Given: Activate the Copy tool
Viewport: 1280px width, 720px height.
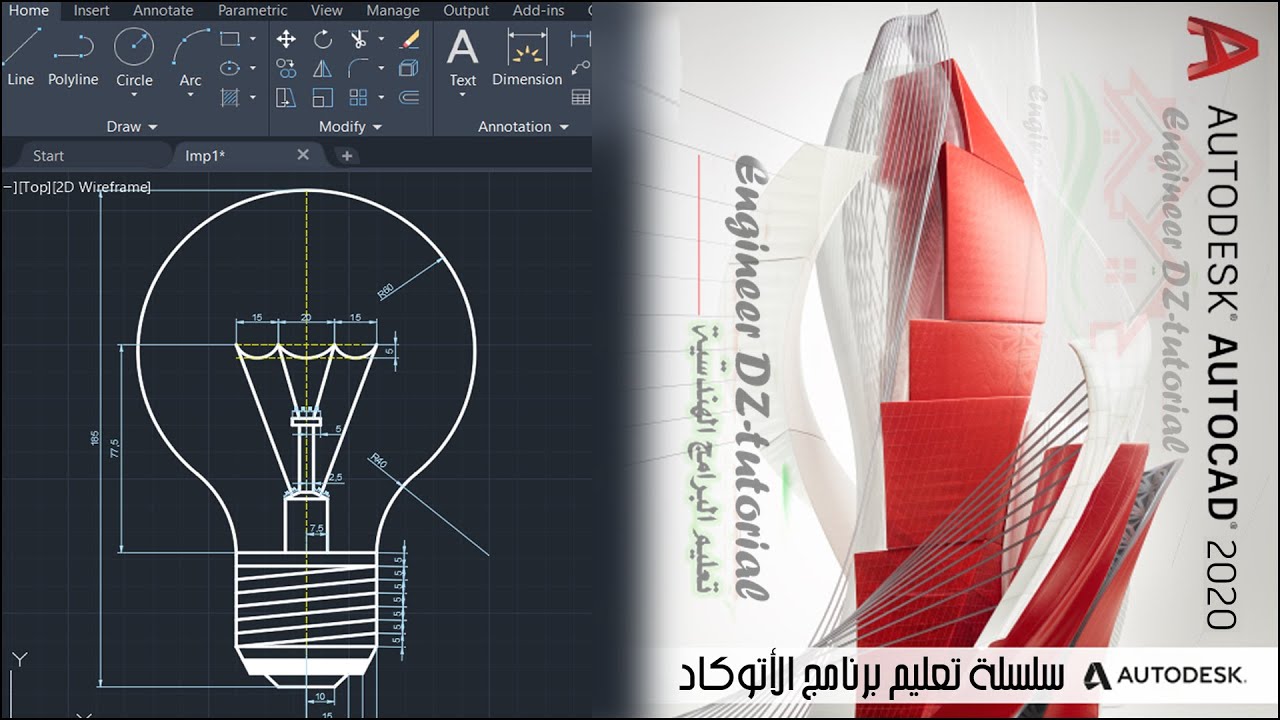Looking at the screenshot, I should click(x=286, y=68).
